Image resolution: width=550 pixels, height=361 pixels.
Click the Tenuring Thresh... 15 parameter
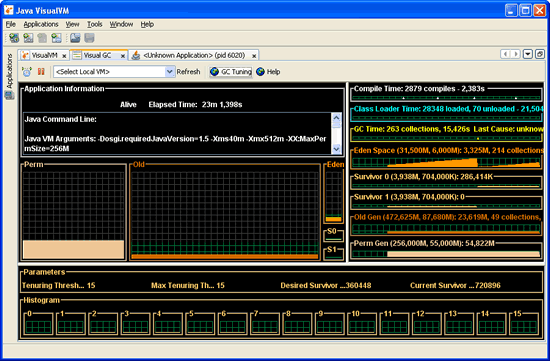click(59, 285)
